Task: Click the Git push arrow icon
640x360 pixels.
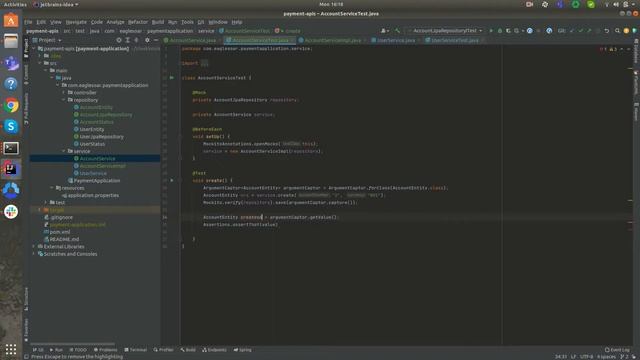Action: (589, 31)
